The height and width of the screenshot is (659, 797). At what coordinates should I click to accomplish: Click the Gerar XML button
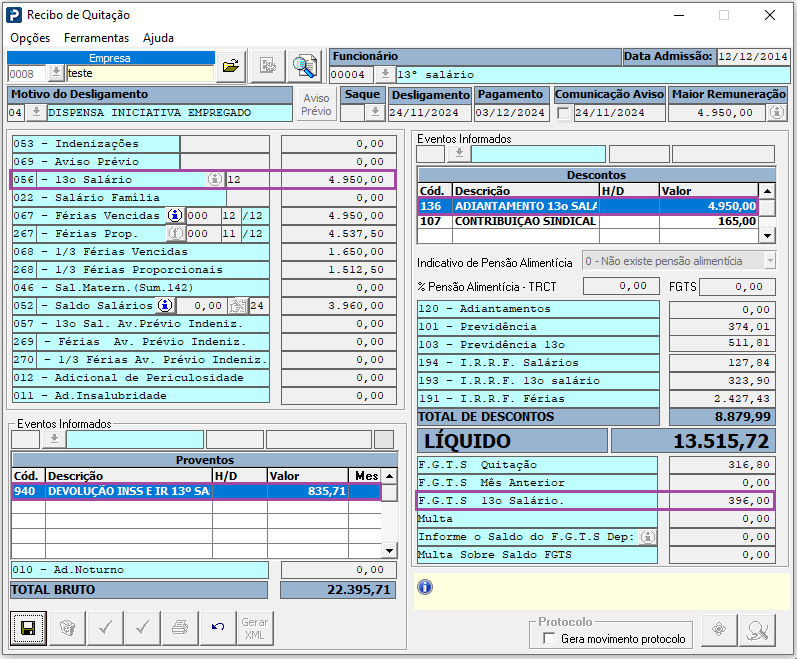point(255,628)
